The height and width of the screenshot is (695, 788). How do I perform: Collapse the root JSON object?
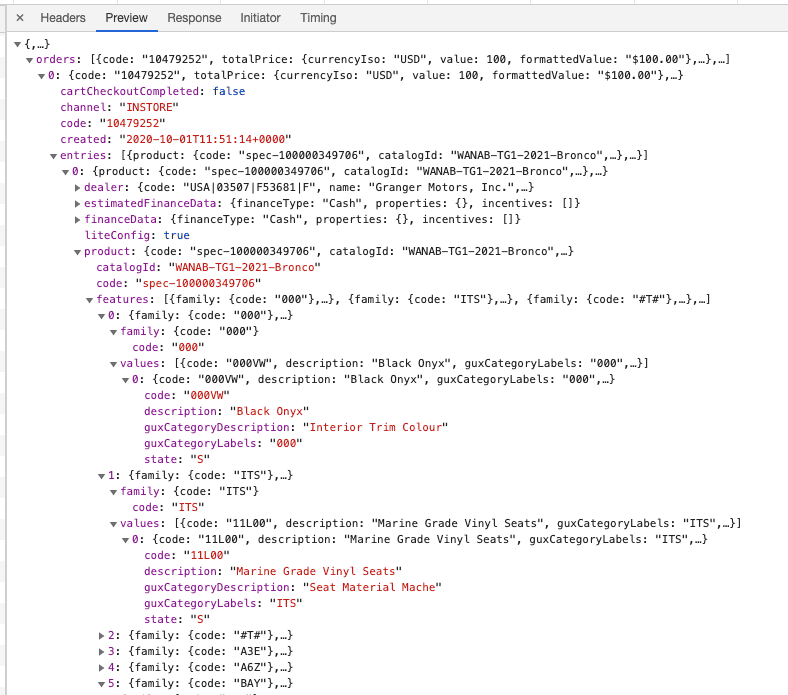18,44
